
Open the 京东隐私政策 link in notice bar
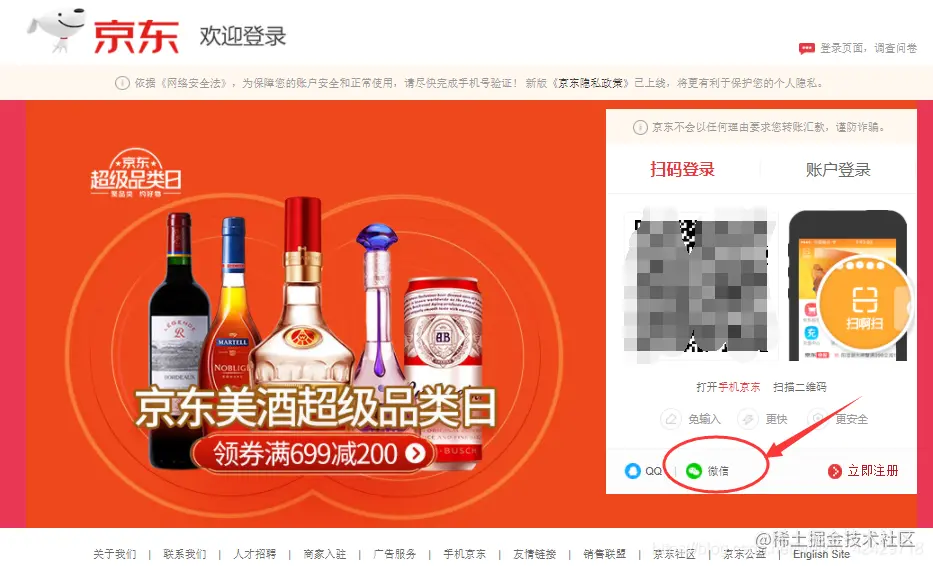591,83
